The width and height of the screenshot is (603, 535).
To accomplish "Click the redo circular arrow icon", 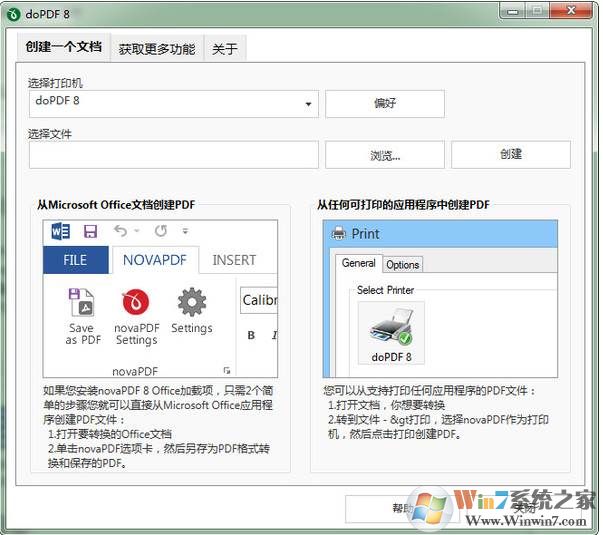I will point(159,231).
